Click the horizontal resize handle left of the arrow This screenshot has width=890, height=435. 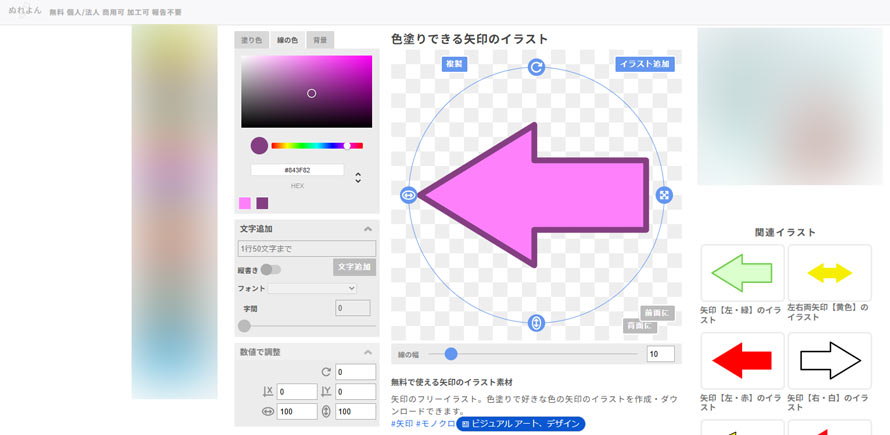pos(408,195)
